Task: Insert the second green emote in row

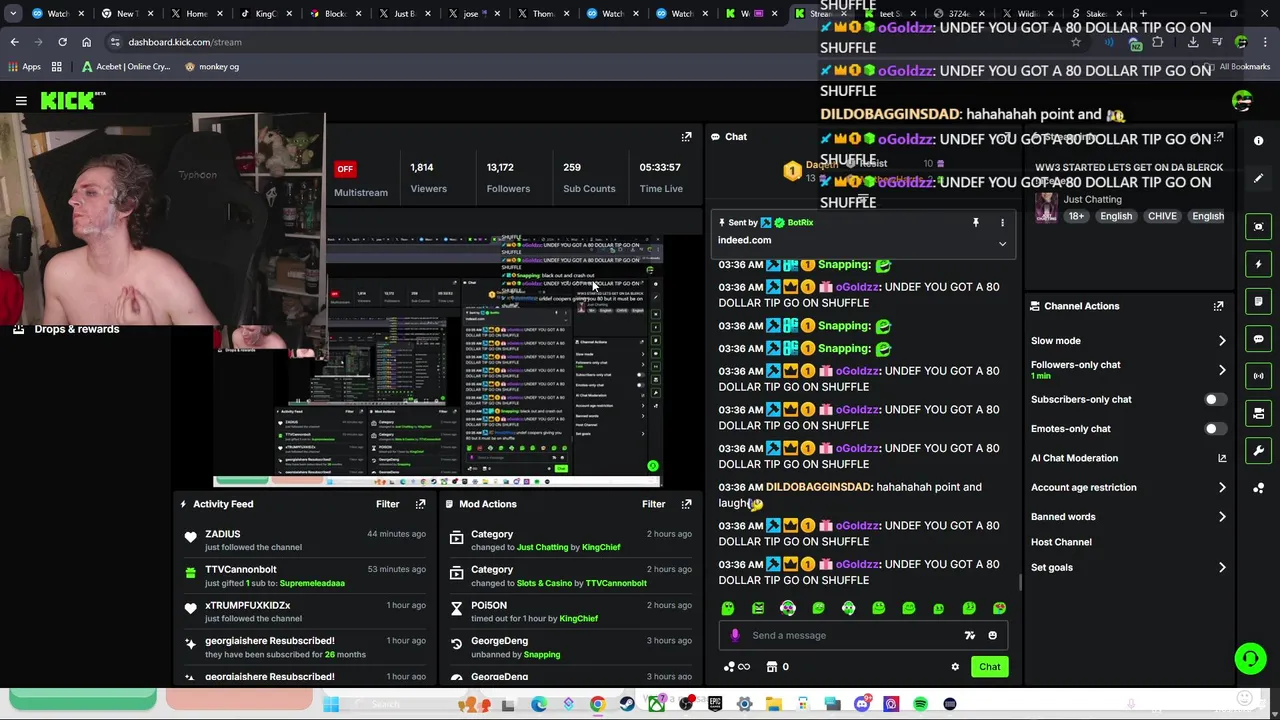Action: coord(758,608)
